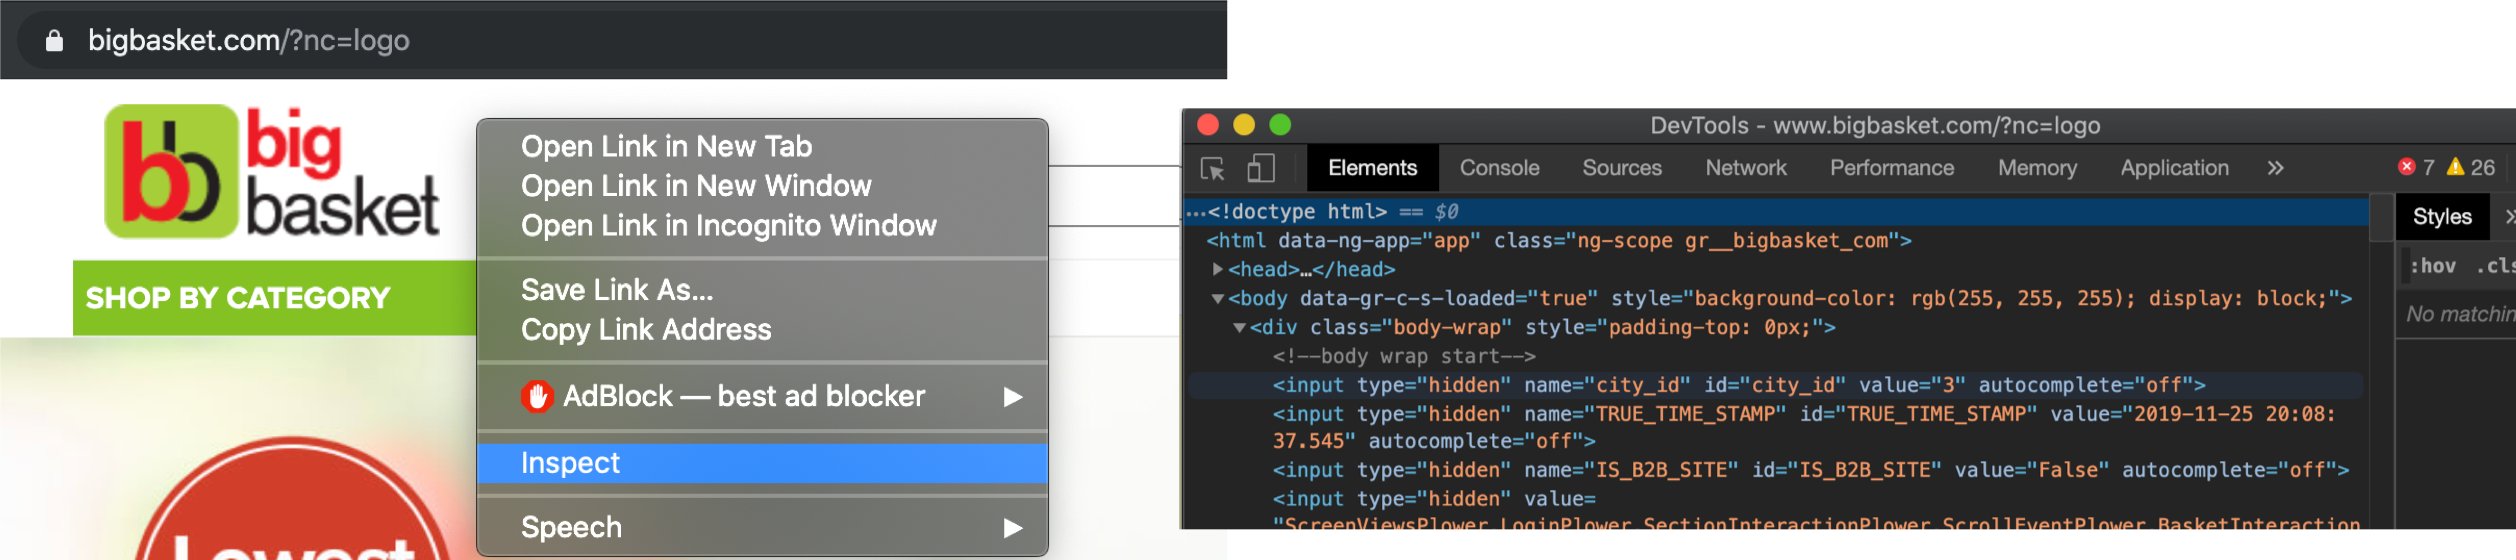
Task: Collapse the body-wrap div node
Action: click(1239, 327)
